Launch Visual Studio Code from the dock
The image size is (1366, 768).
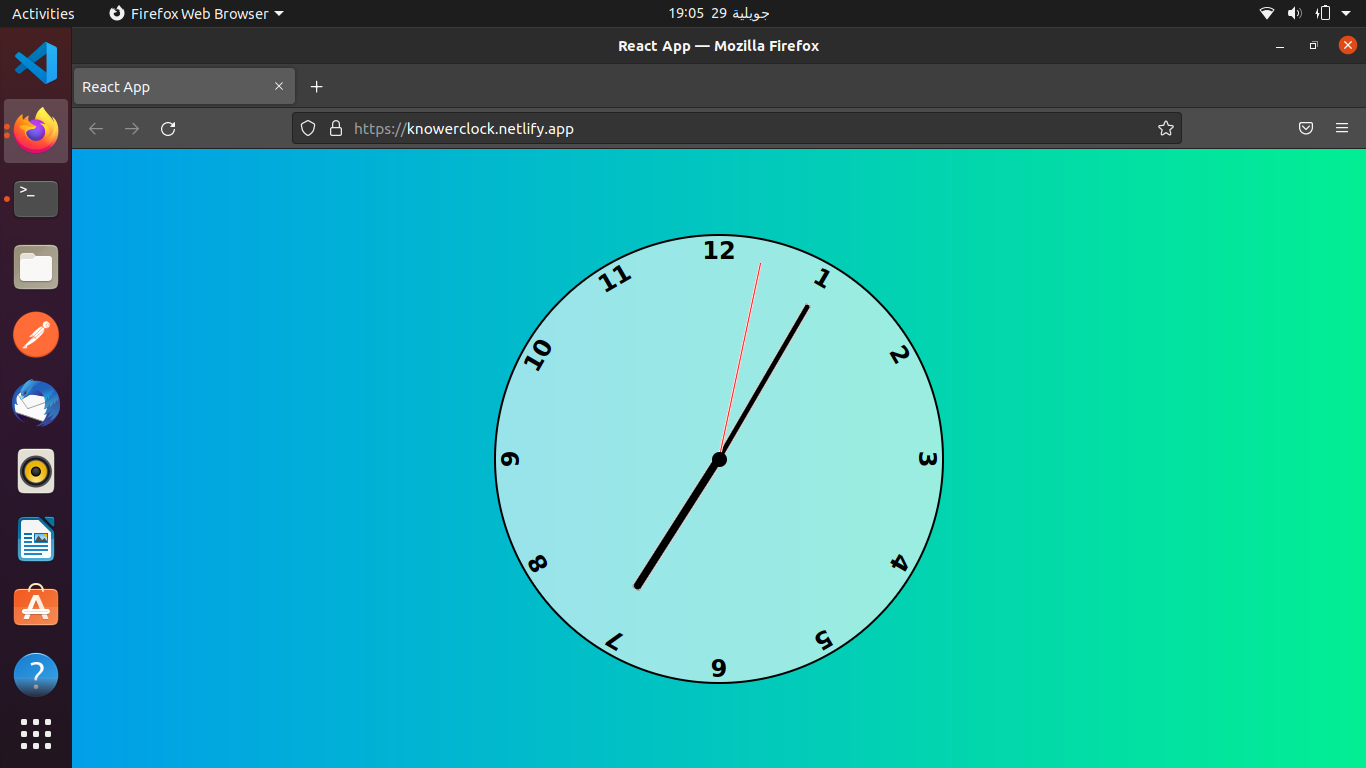tap(36, 63)
